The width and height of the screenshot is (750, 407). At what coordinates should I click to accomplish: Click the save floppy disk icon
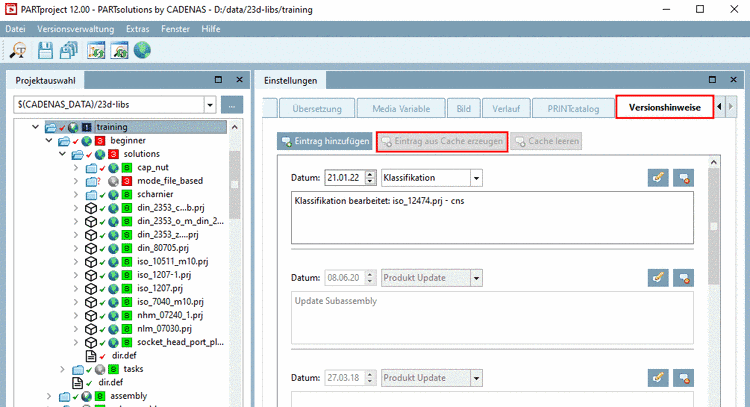coord(45,50)
